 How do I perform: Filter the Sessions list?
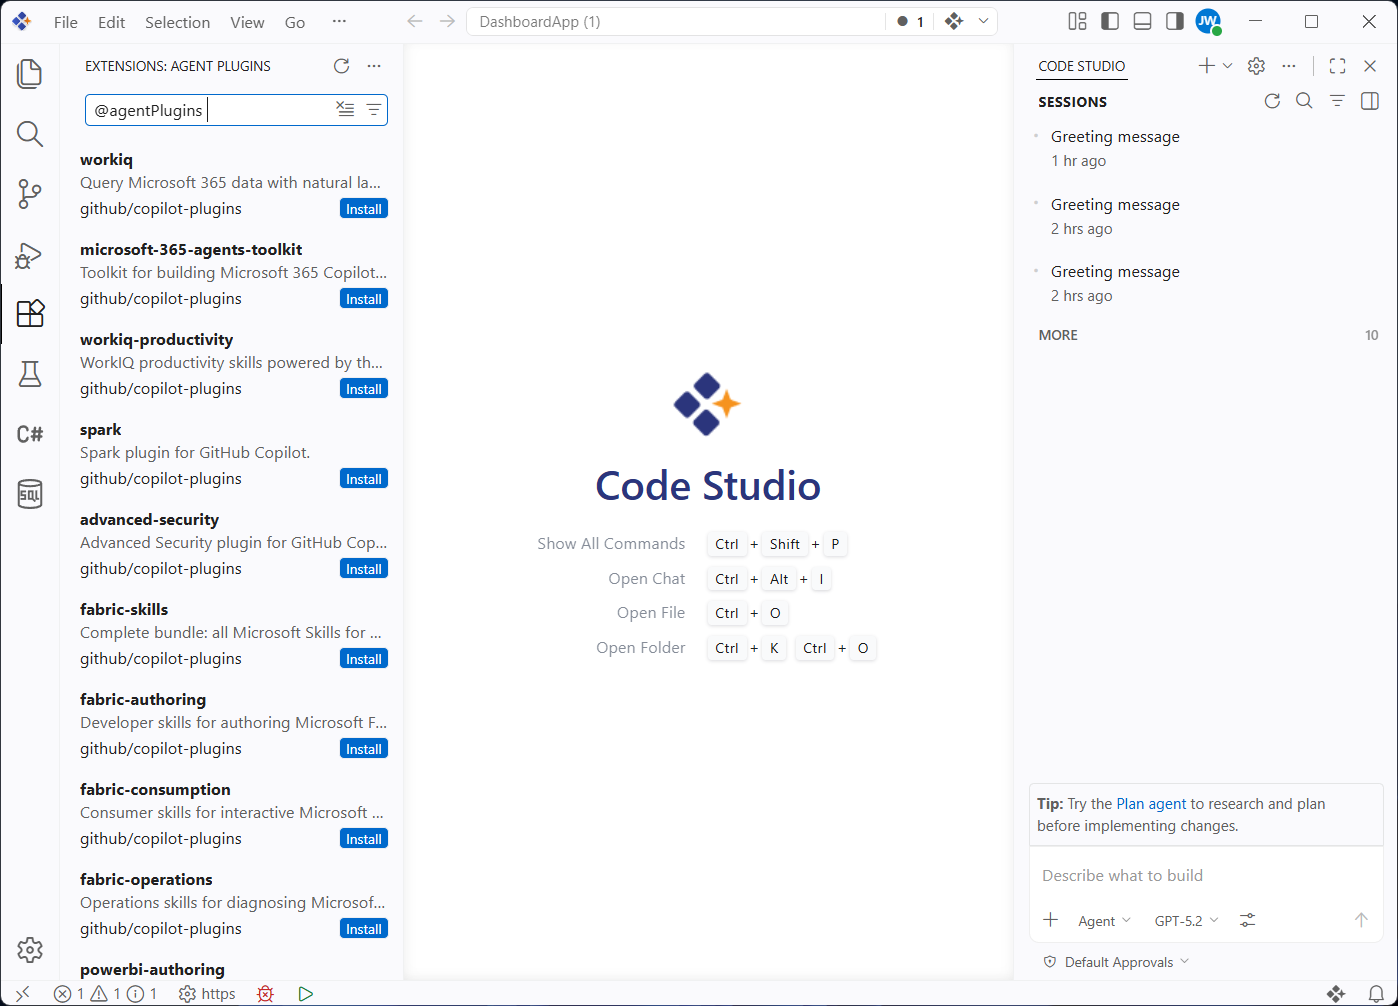click(x=1337, y=101)
